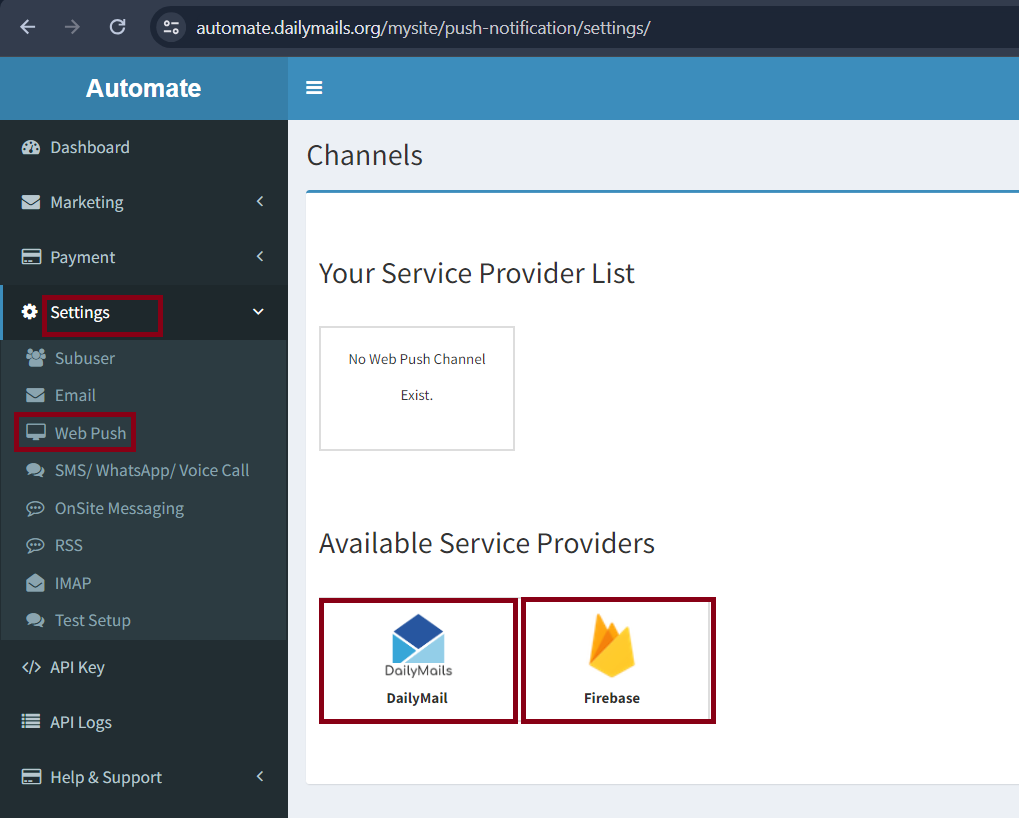This screenshot has width=1019, height=818.
Task: Select the DailyMail provider logo
Action: (x=418, y=647)
